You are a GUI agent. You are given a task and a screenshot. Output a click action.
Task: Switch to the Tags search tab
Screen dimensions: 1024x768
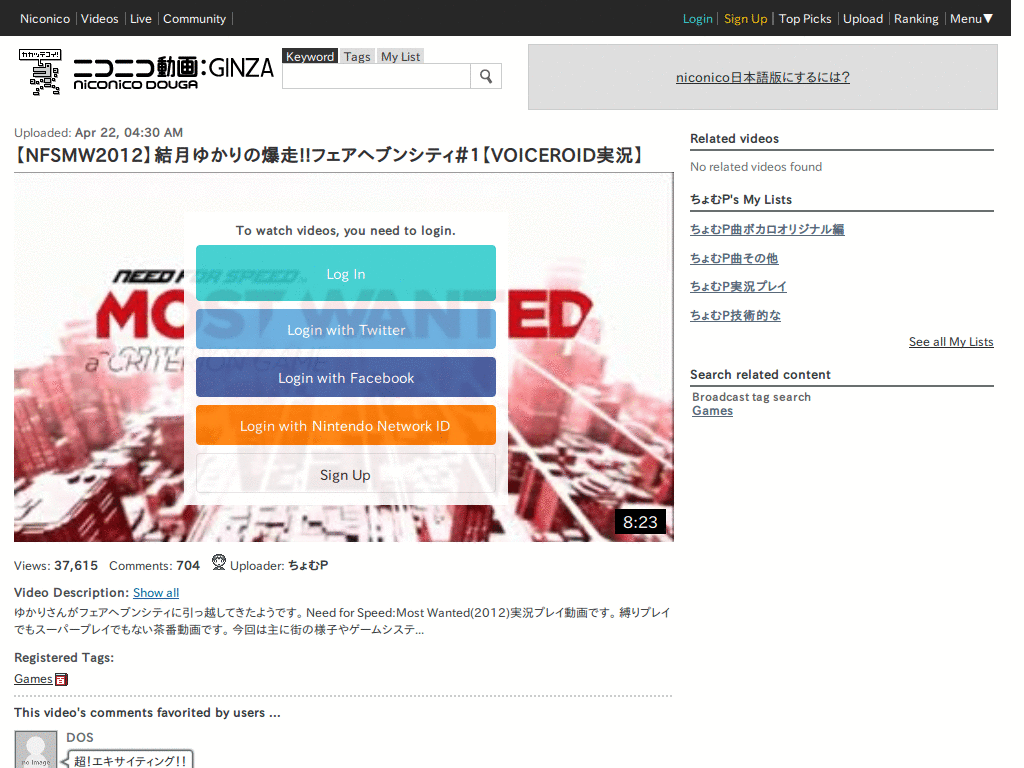tap(357, 57)
